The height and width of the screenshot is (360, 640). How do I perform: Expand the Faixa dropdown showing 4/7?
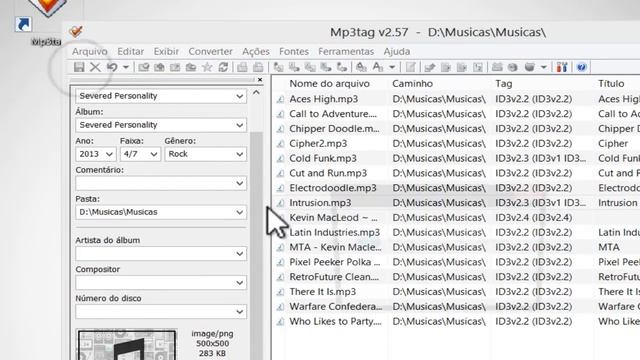[153, 154]
